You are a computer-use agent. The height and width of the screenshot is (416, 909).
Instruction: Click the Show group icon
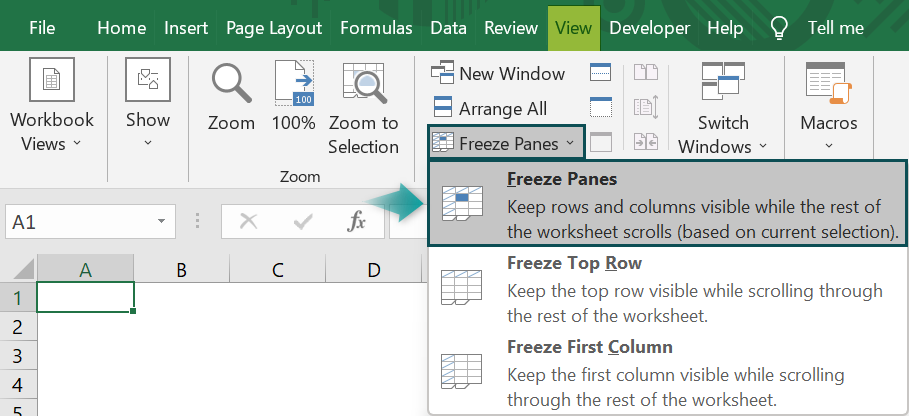click(x=148, y=79)
